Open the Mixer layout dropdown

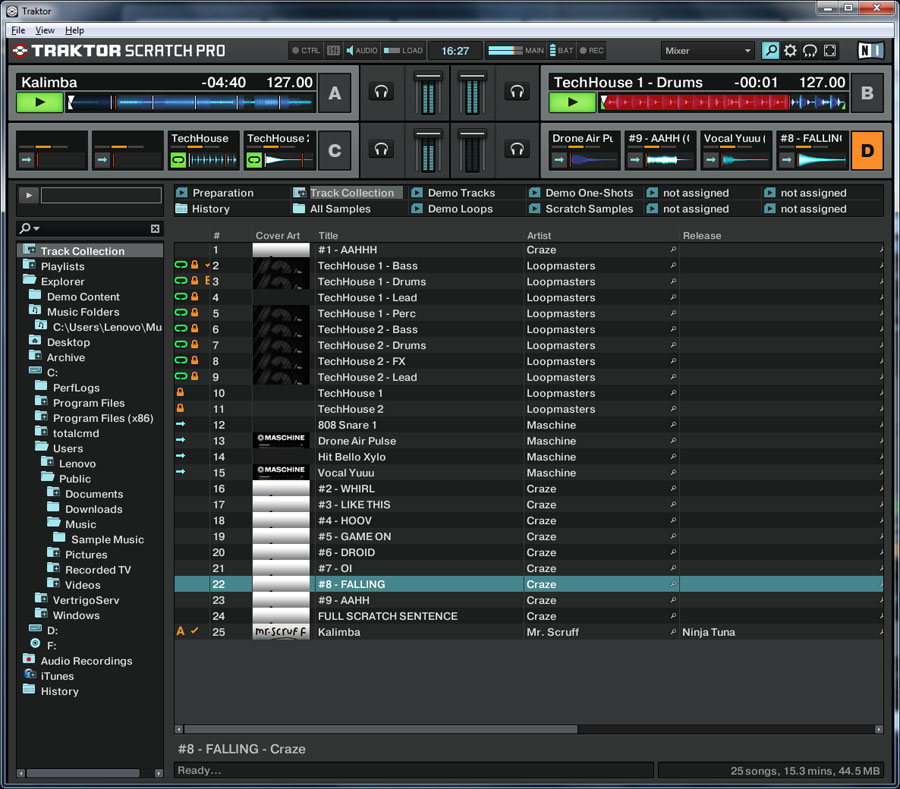point(708,51)
